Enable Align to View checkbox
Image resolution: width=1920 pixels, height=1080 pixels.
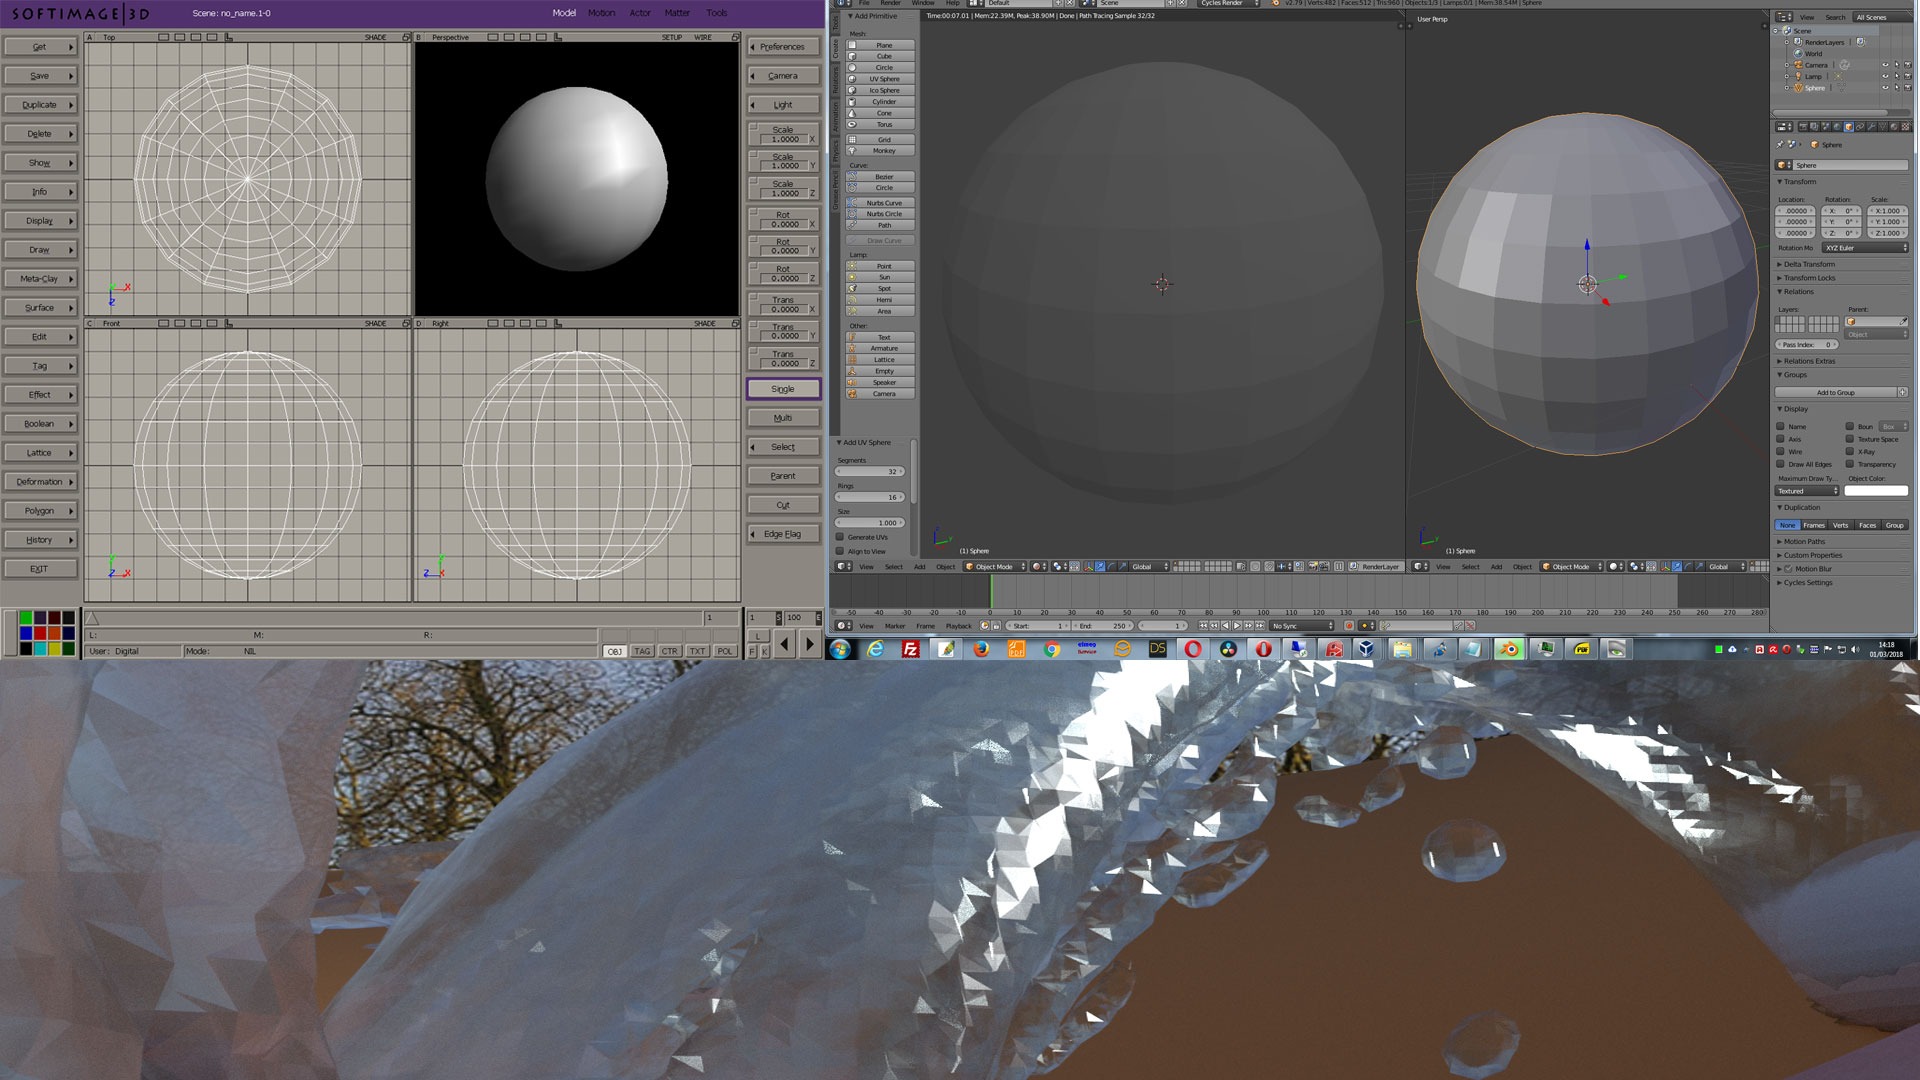click(x=840, y=551)
